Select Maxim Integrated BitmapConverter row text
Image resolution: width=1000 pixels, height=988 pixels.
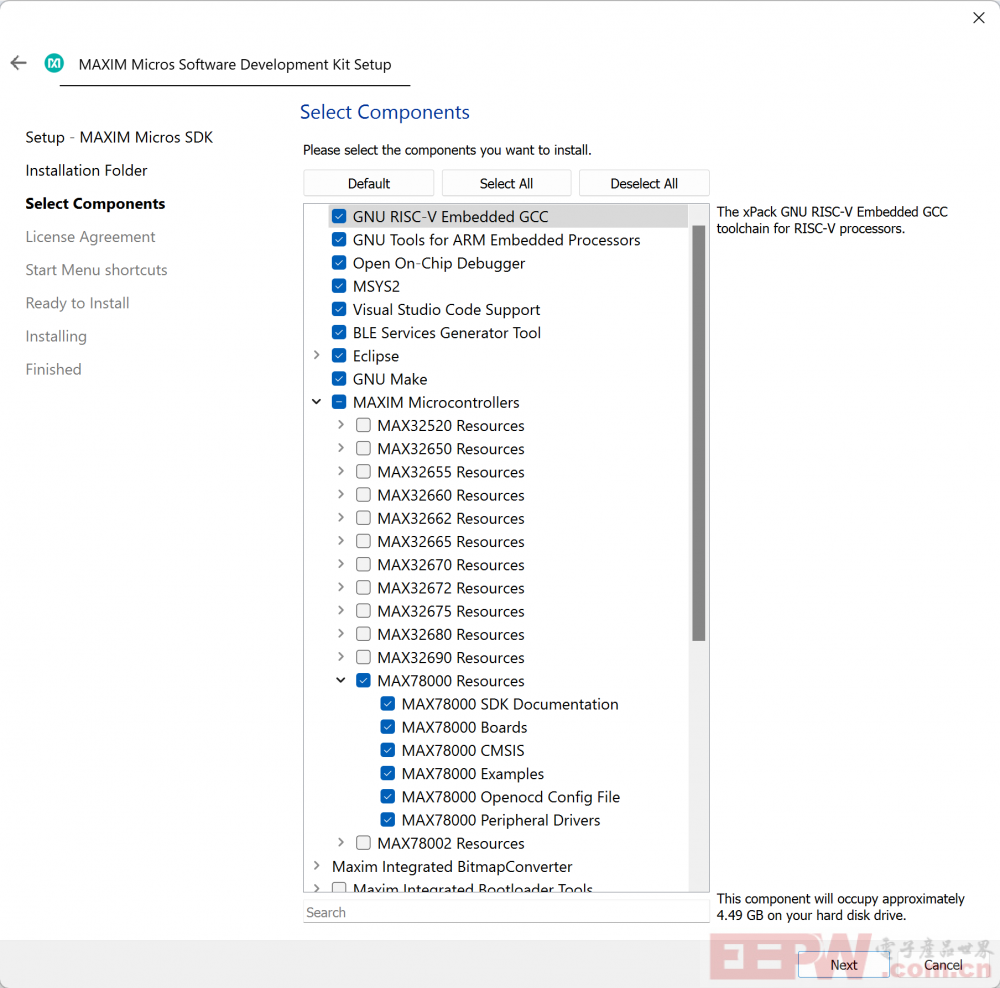452,866
